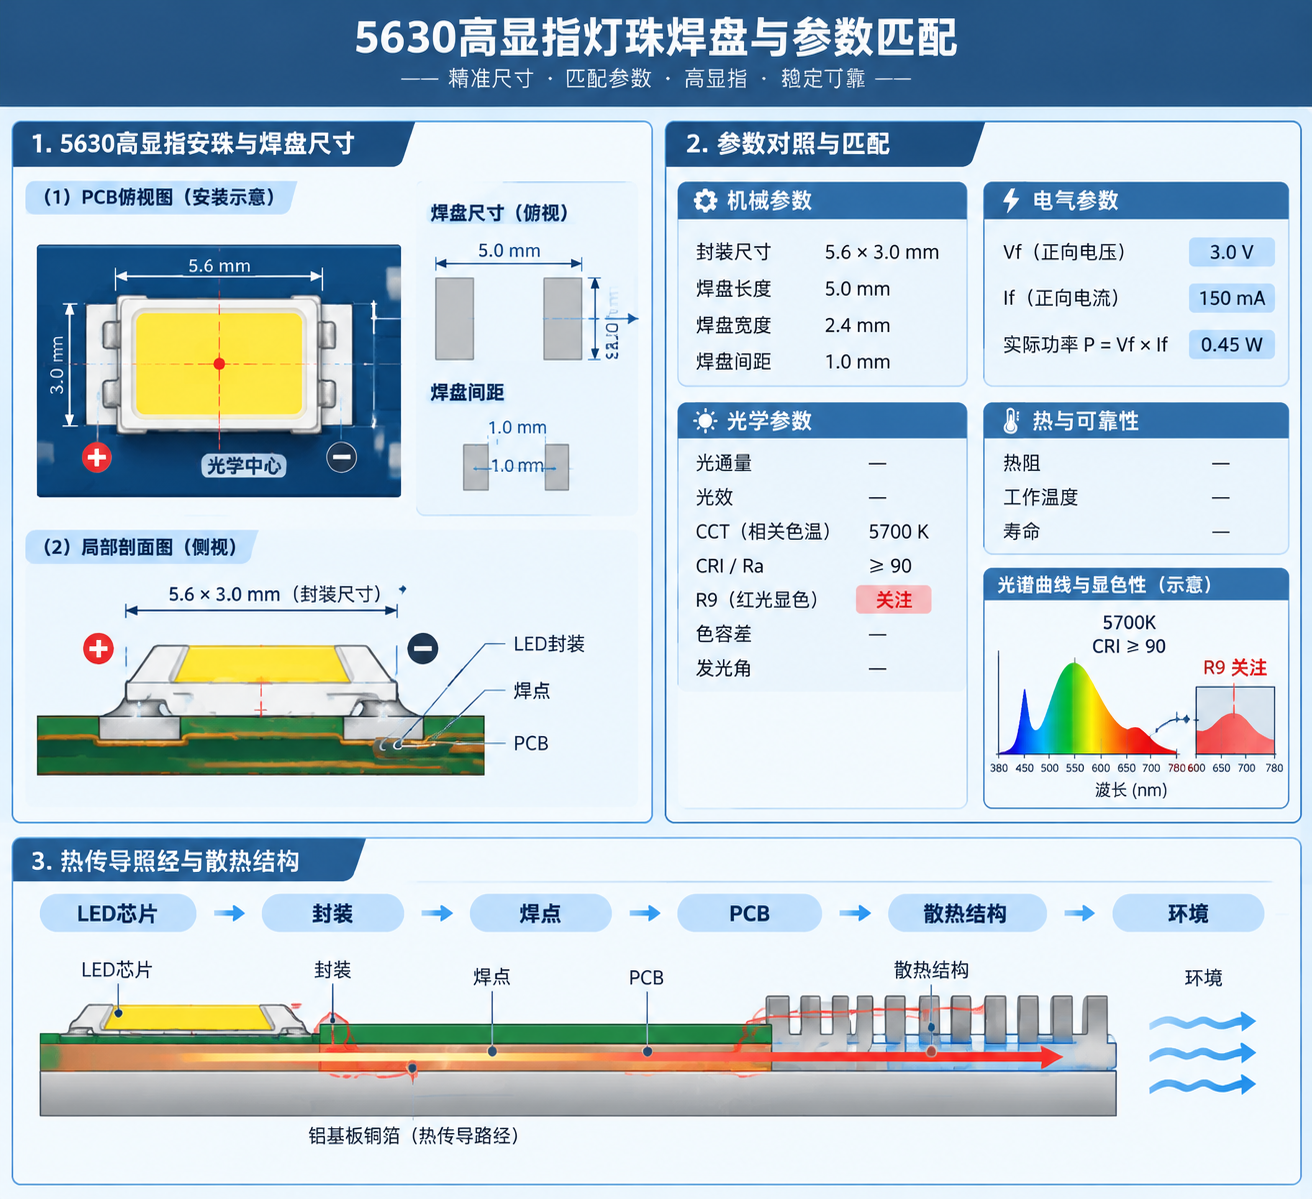Click the 3.0 V forward voltage badge
Screen dimensions: 1312x1199
click(1232, 252)
